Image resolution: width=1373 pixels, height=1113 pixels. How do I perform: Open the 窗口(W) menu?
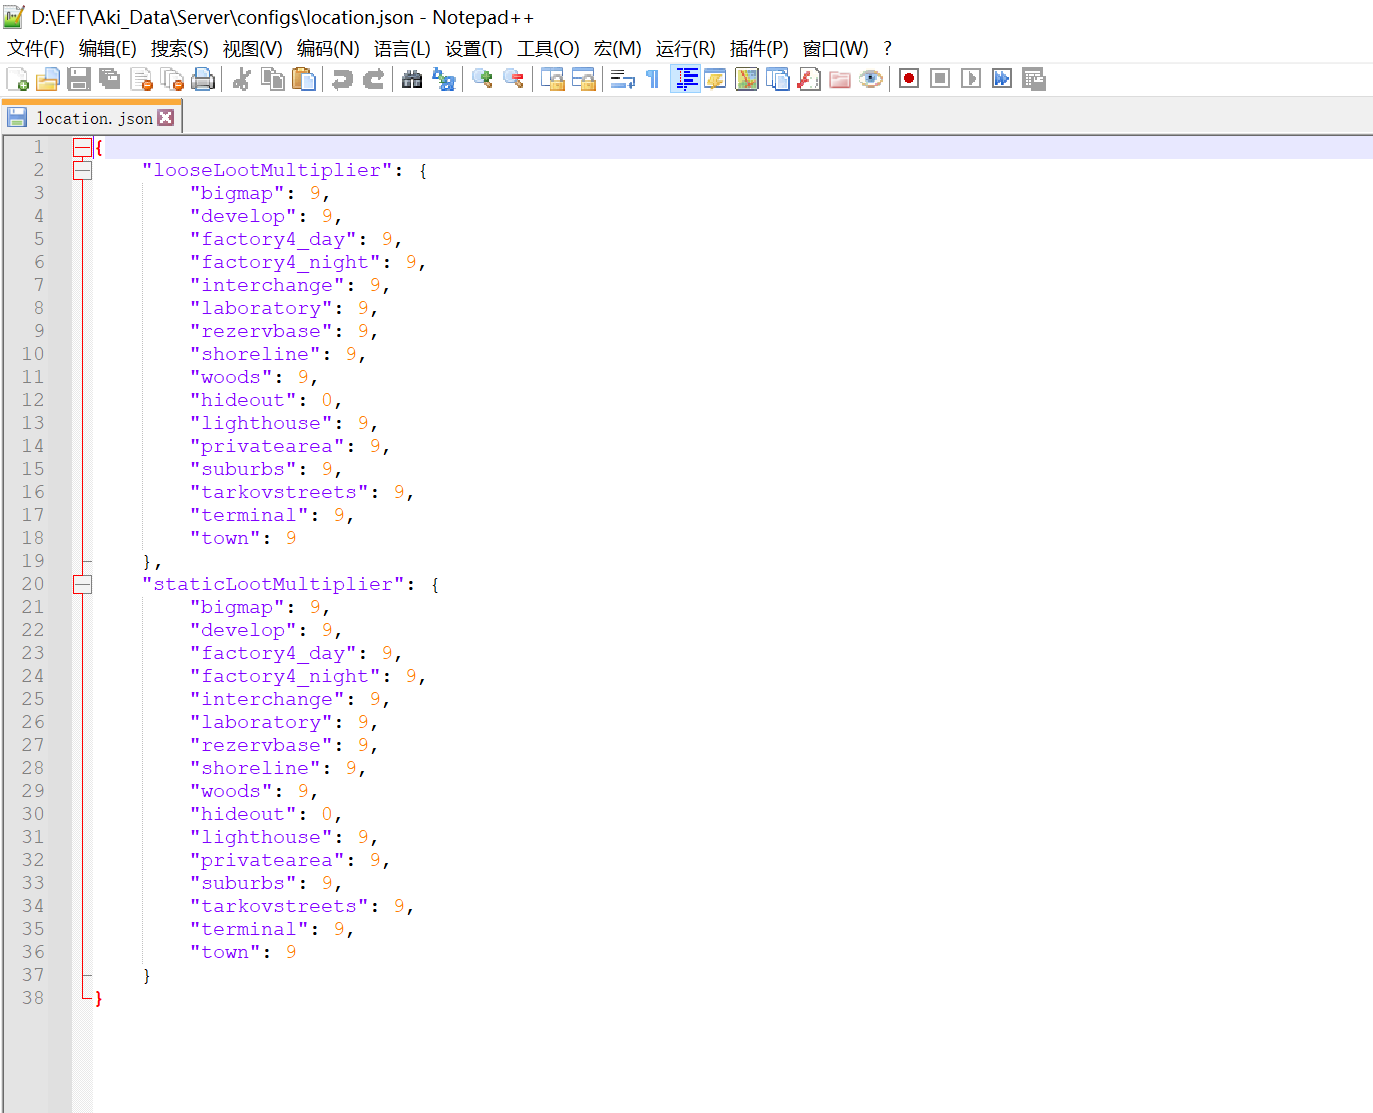835,48
